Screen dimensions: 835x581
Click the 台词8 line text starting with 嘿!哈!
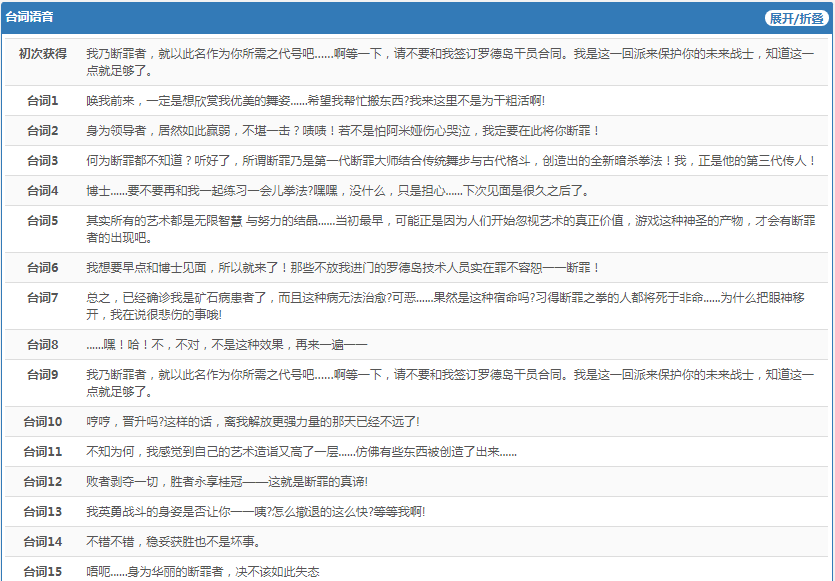click(228, 345)
